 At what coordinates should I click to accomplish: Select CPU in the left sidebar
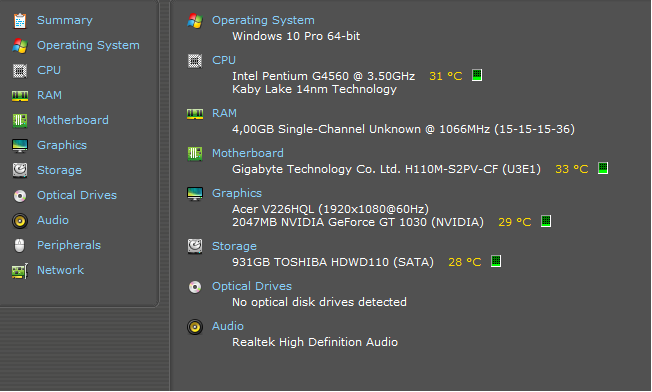pyautogui.click(x=49, y=70)
